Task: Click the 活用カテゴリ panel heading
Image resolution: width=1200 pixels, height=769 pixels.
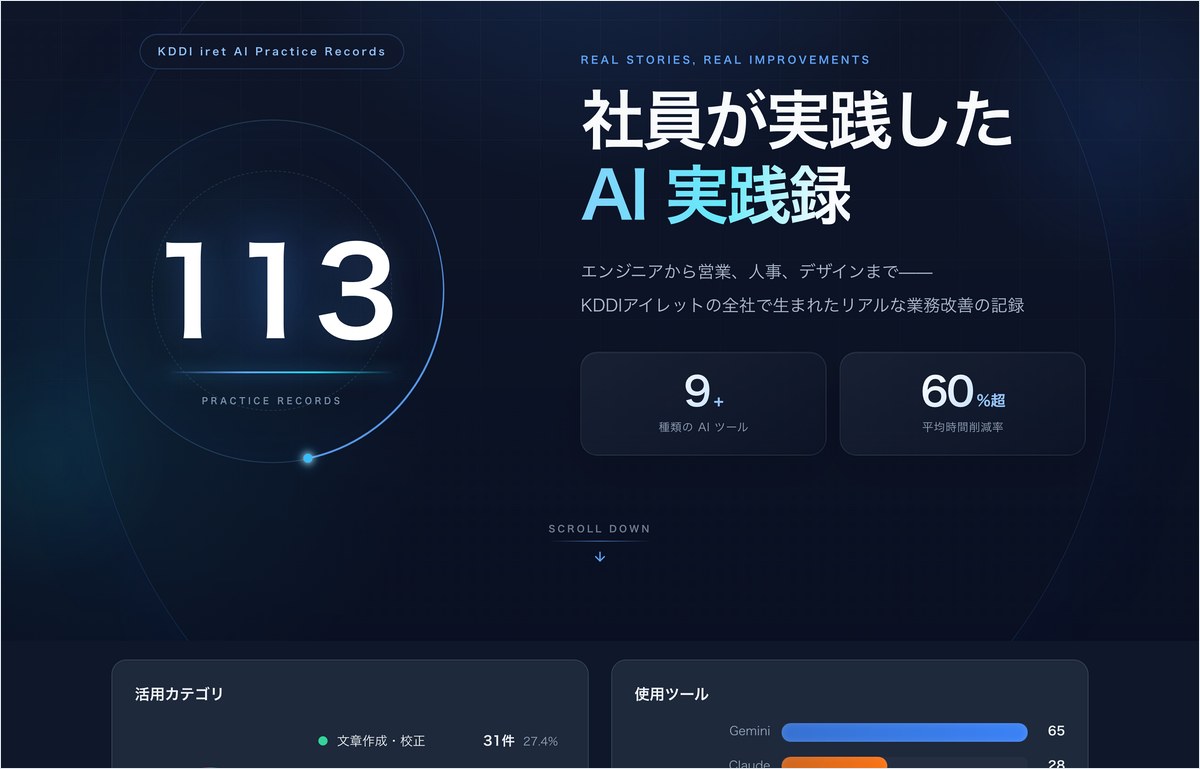Action: tap(179, 694)
